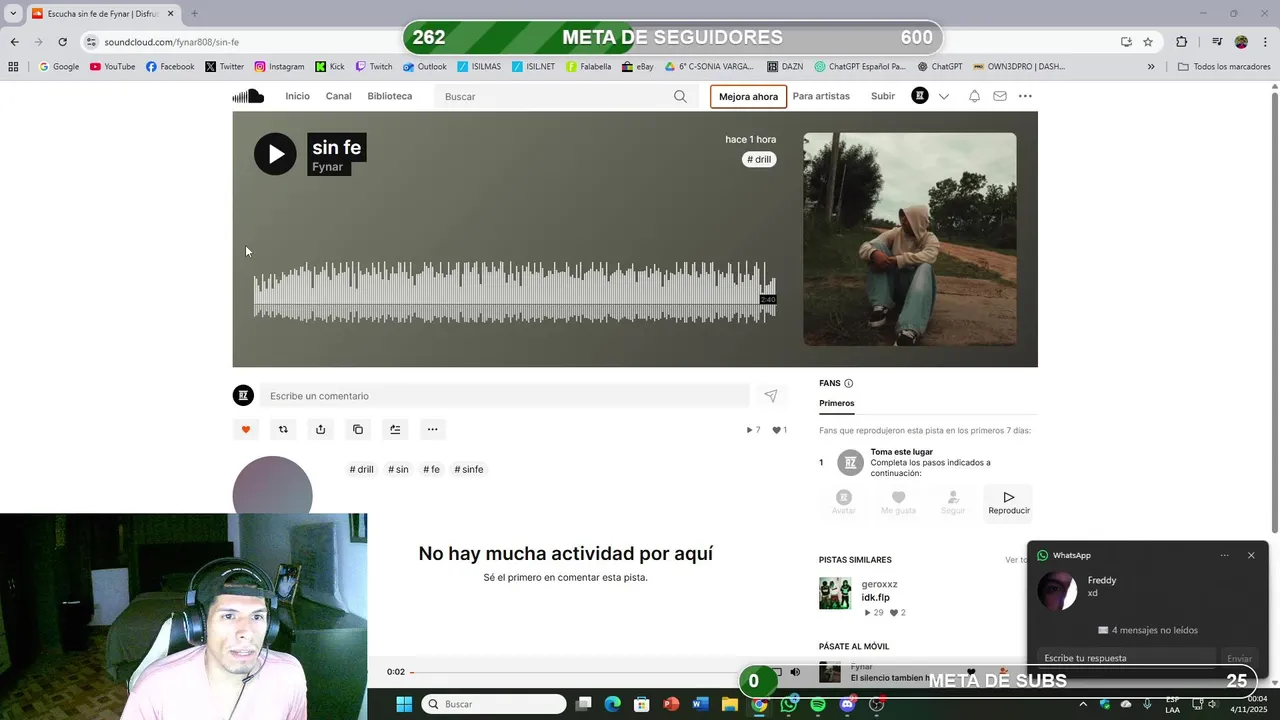Image resolution: width=1280 pixels, height=720 pixels.
Task: Play the track sin fe
Action: coord(275,154)
